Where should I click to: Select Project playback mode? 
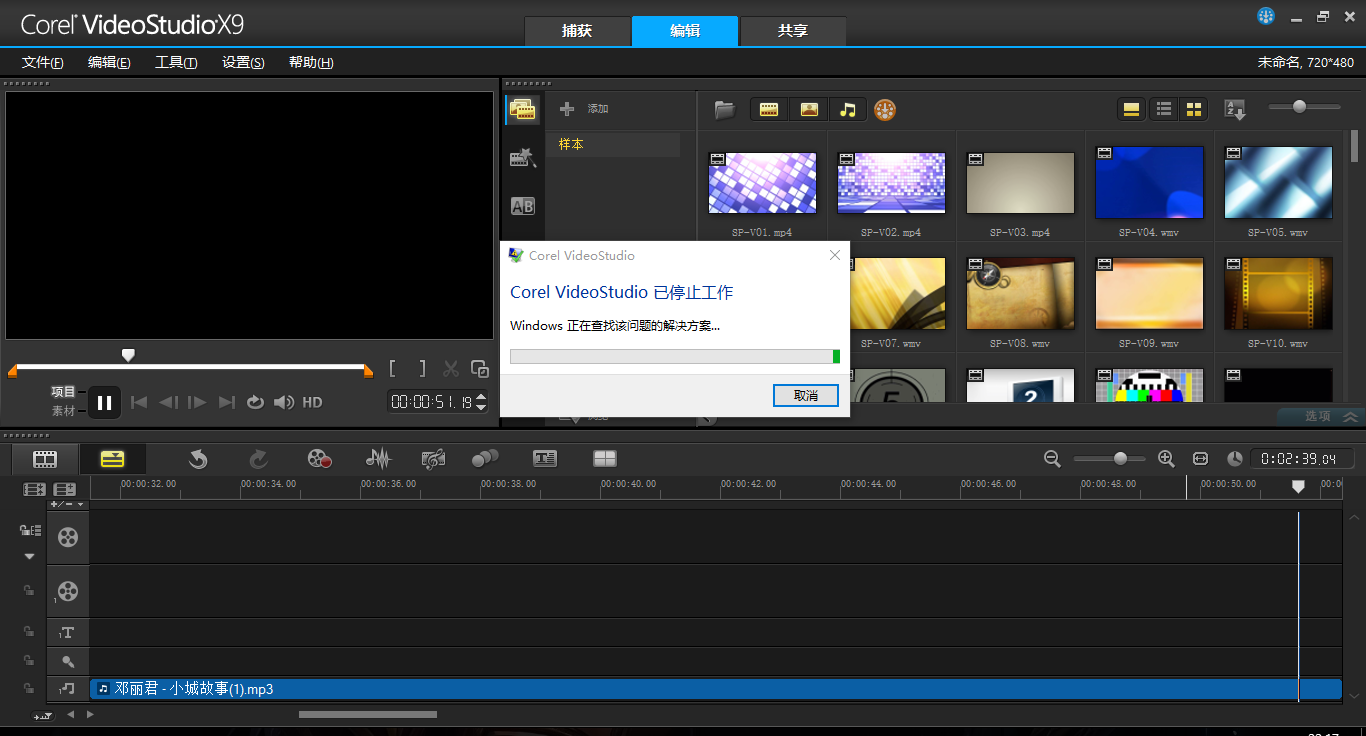(63, 392)
